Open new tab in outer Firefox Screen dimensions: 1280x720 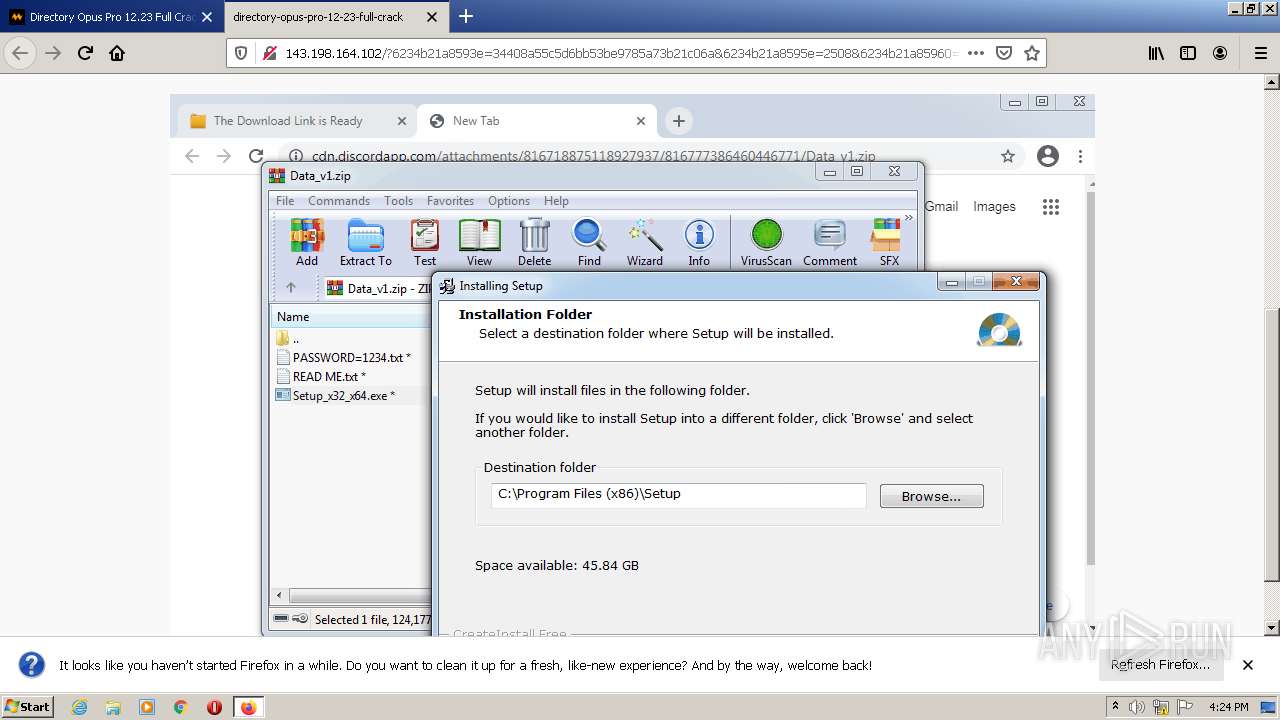pyautogui.click(x=466, y=16)
